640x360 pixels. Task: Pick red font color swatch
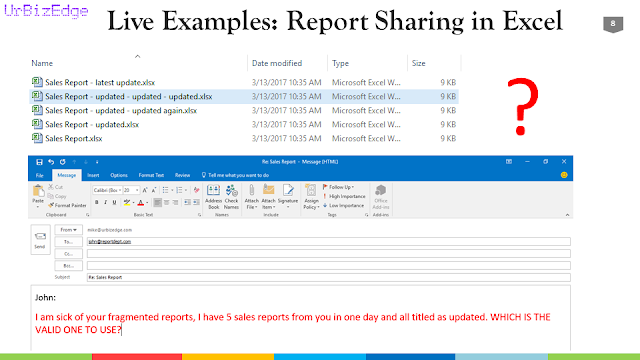(141, 202)
